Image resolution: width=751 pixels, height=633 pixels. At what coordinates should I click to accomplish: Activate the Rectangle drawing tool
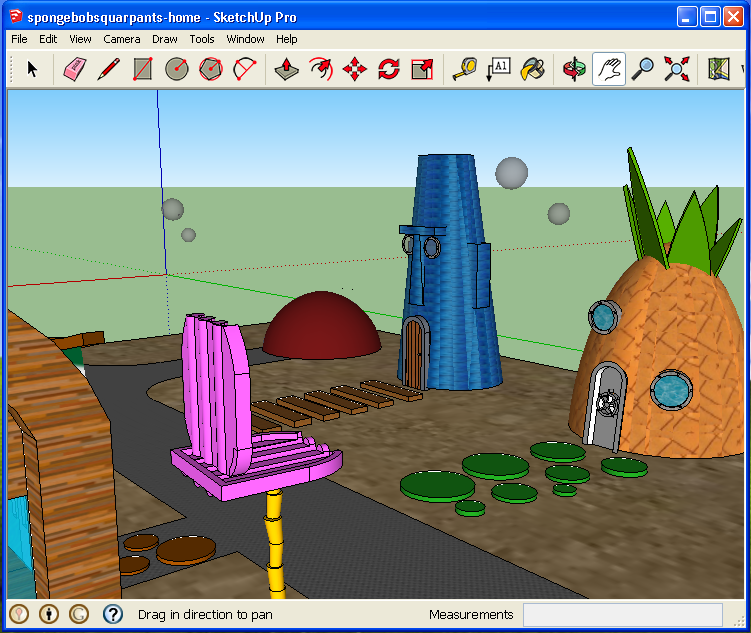[143, 69]
